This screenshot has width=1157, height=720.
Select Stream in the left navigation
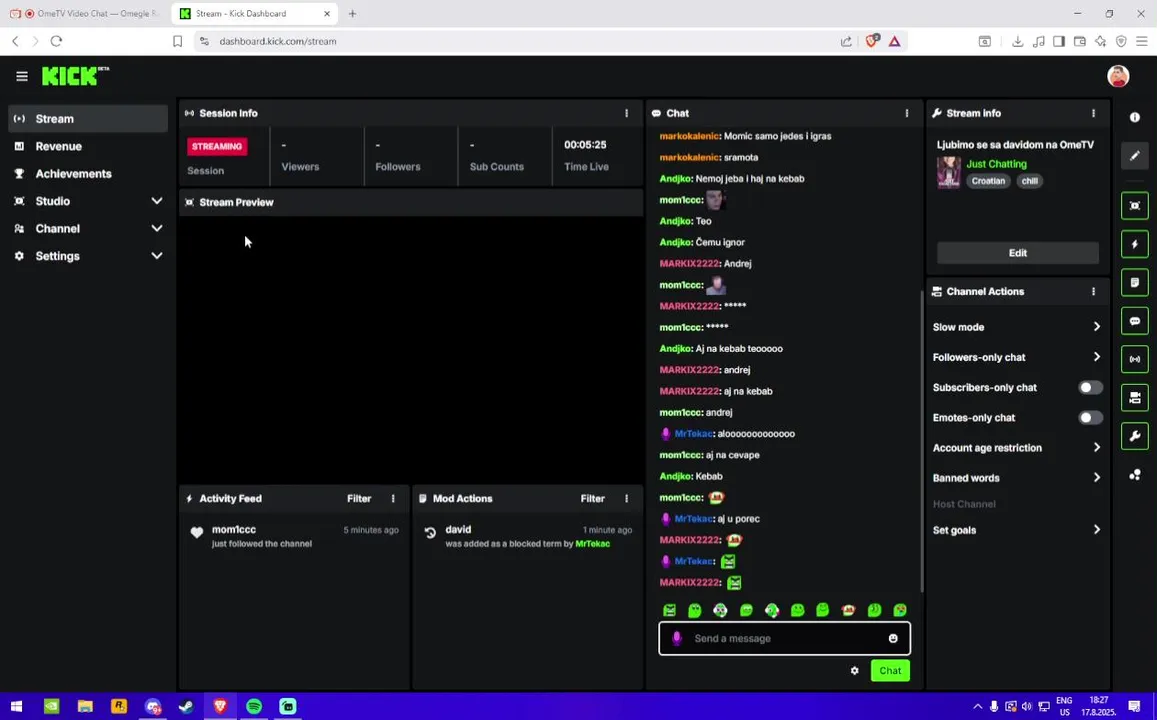point(88,119)
